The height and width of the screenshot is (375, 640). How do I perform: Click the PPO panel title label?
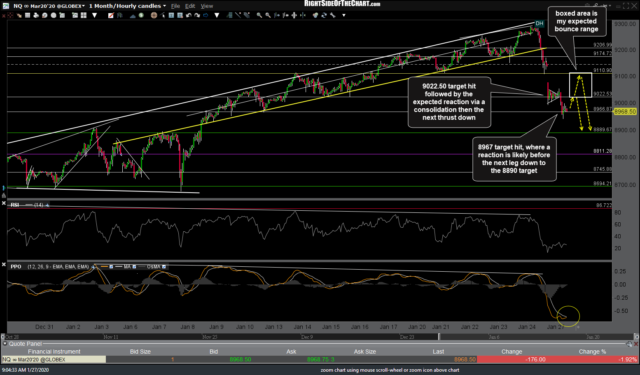coord(16,266)
